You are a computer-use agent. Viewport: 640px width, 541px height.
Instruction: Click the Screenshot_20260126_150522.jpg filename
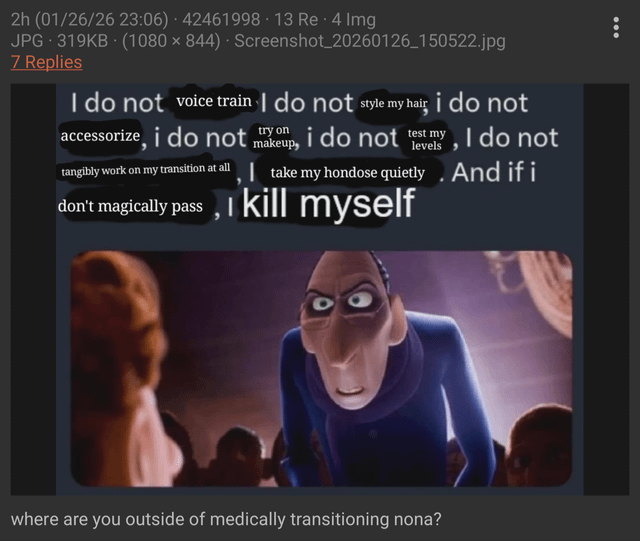click(370, 41)
